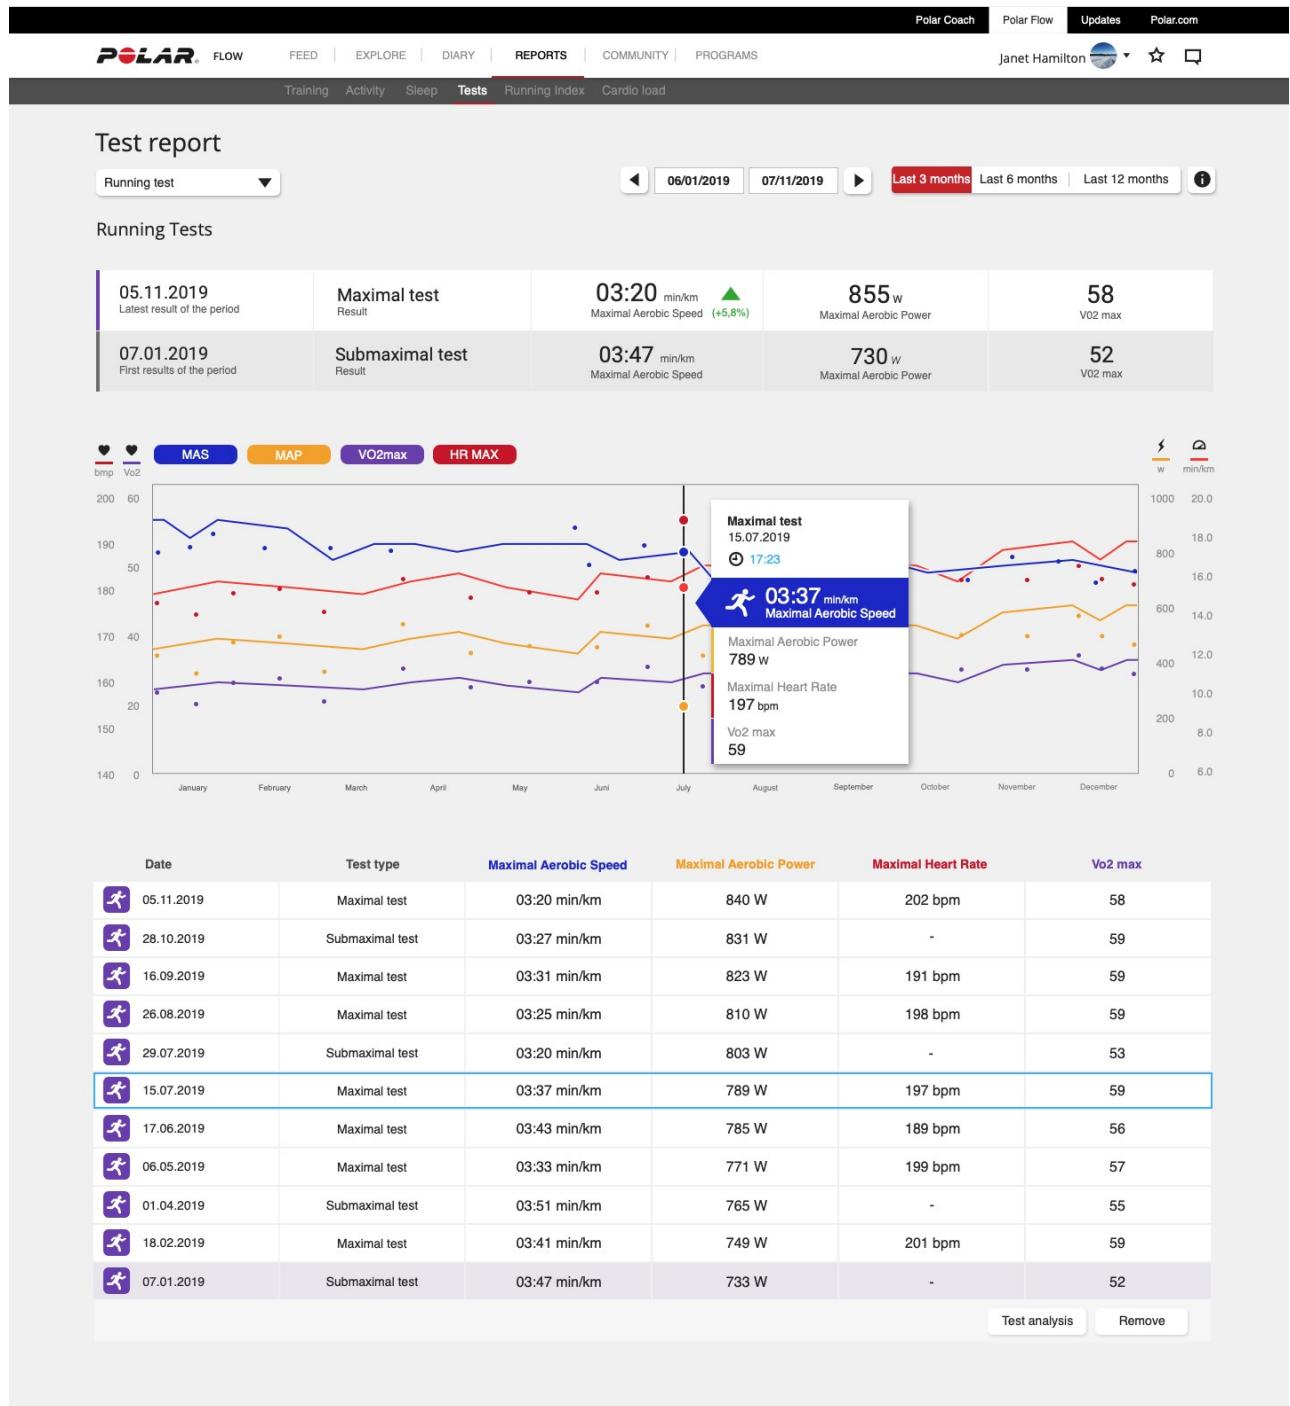The image size is (1290, 1406).
Task: Click the runner icon for 29.07.2019 row
Action: point(116,1052)
